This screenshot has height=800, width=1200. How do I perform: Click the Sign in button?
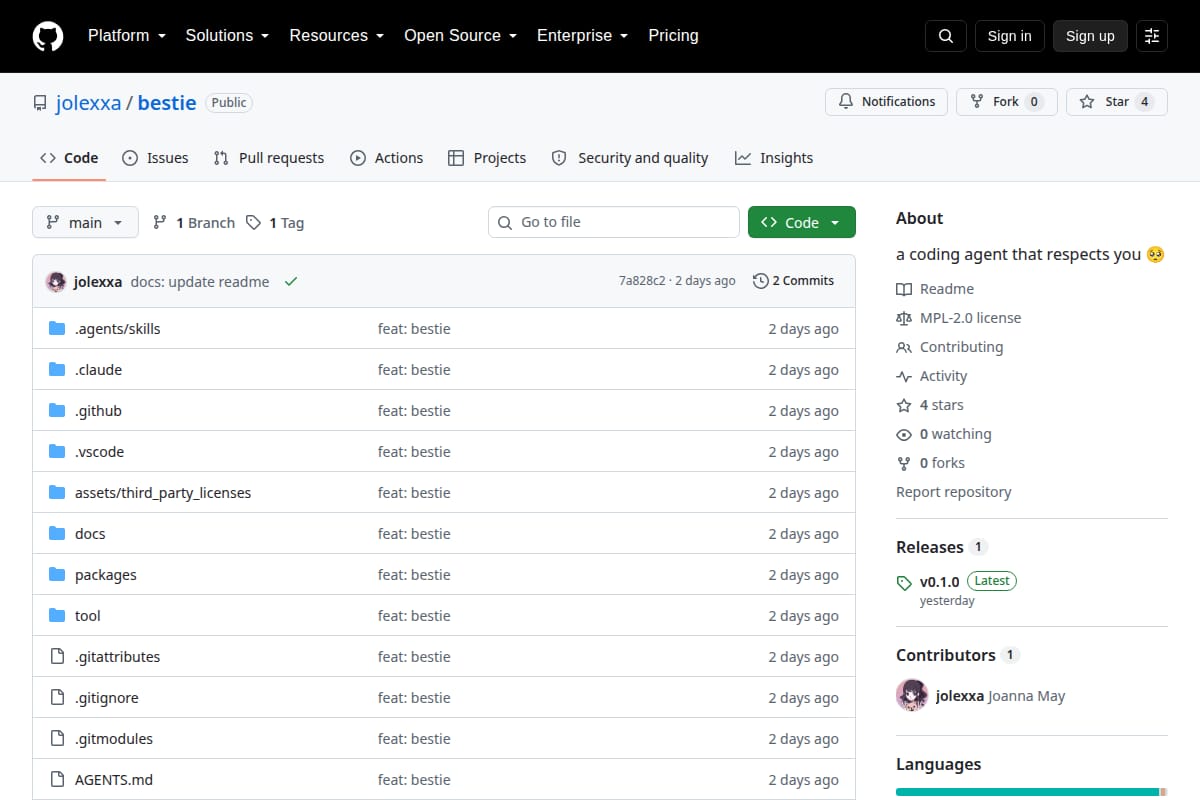[x=1009, y=36]
